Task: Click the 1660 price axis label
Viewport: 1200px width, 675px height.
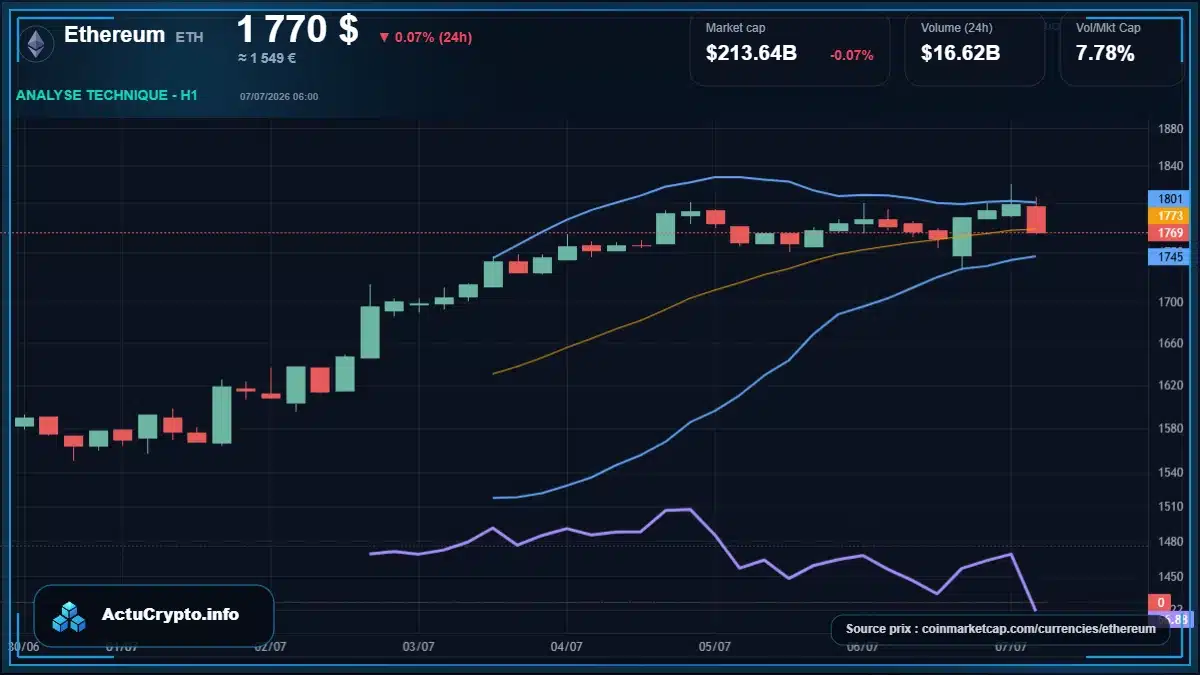Action: coord(1170,343)
